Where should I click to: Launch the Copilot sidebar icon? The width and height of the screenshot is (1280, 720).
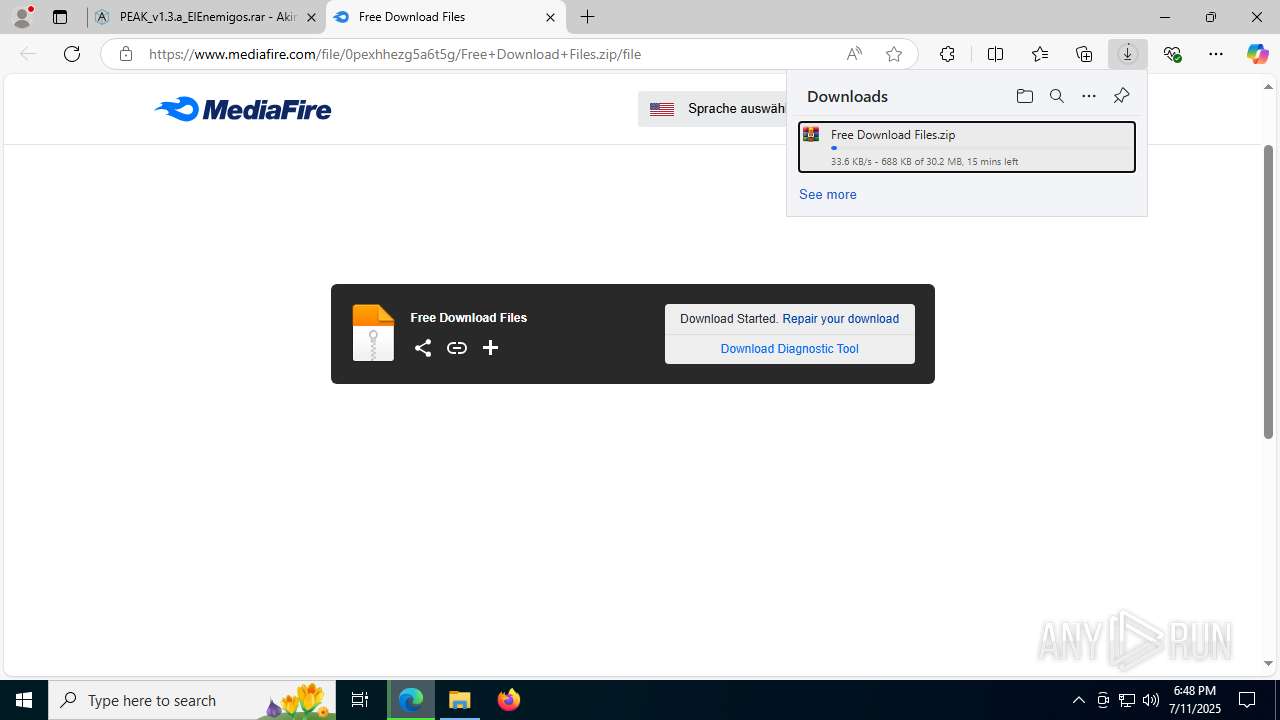click(x=1257, y=54)
